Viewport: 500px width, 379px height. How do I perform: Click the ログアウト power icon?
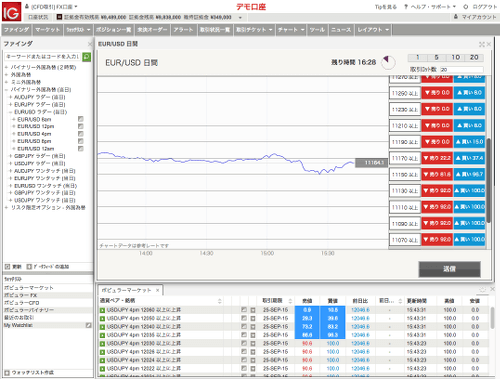pyautogui.click(x=466, y=7)
